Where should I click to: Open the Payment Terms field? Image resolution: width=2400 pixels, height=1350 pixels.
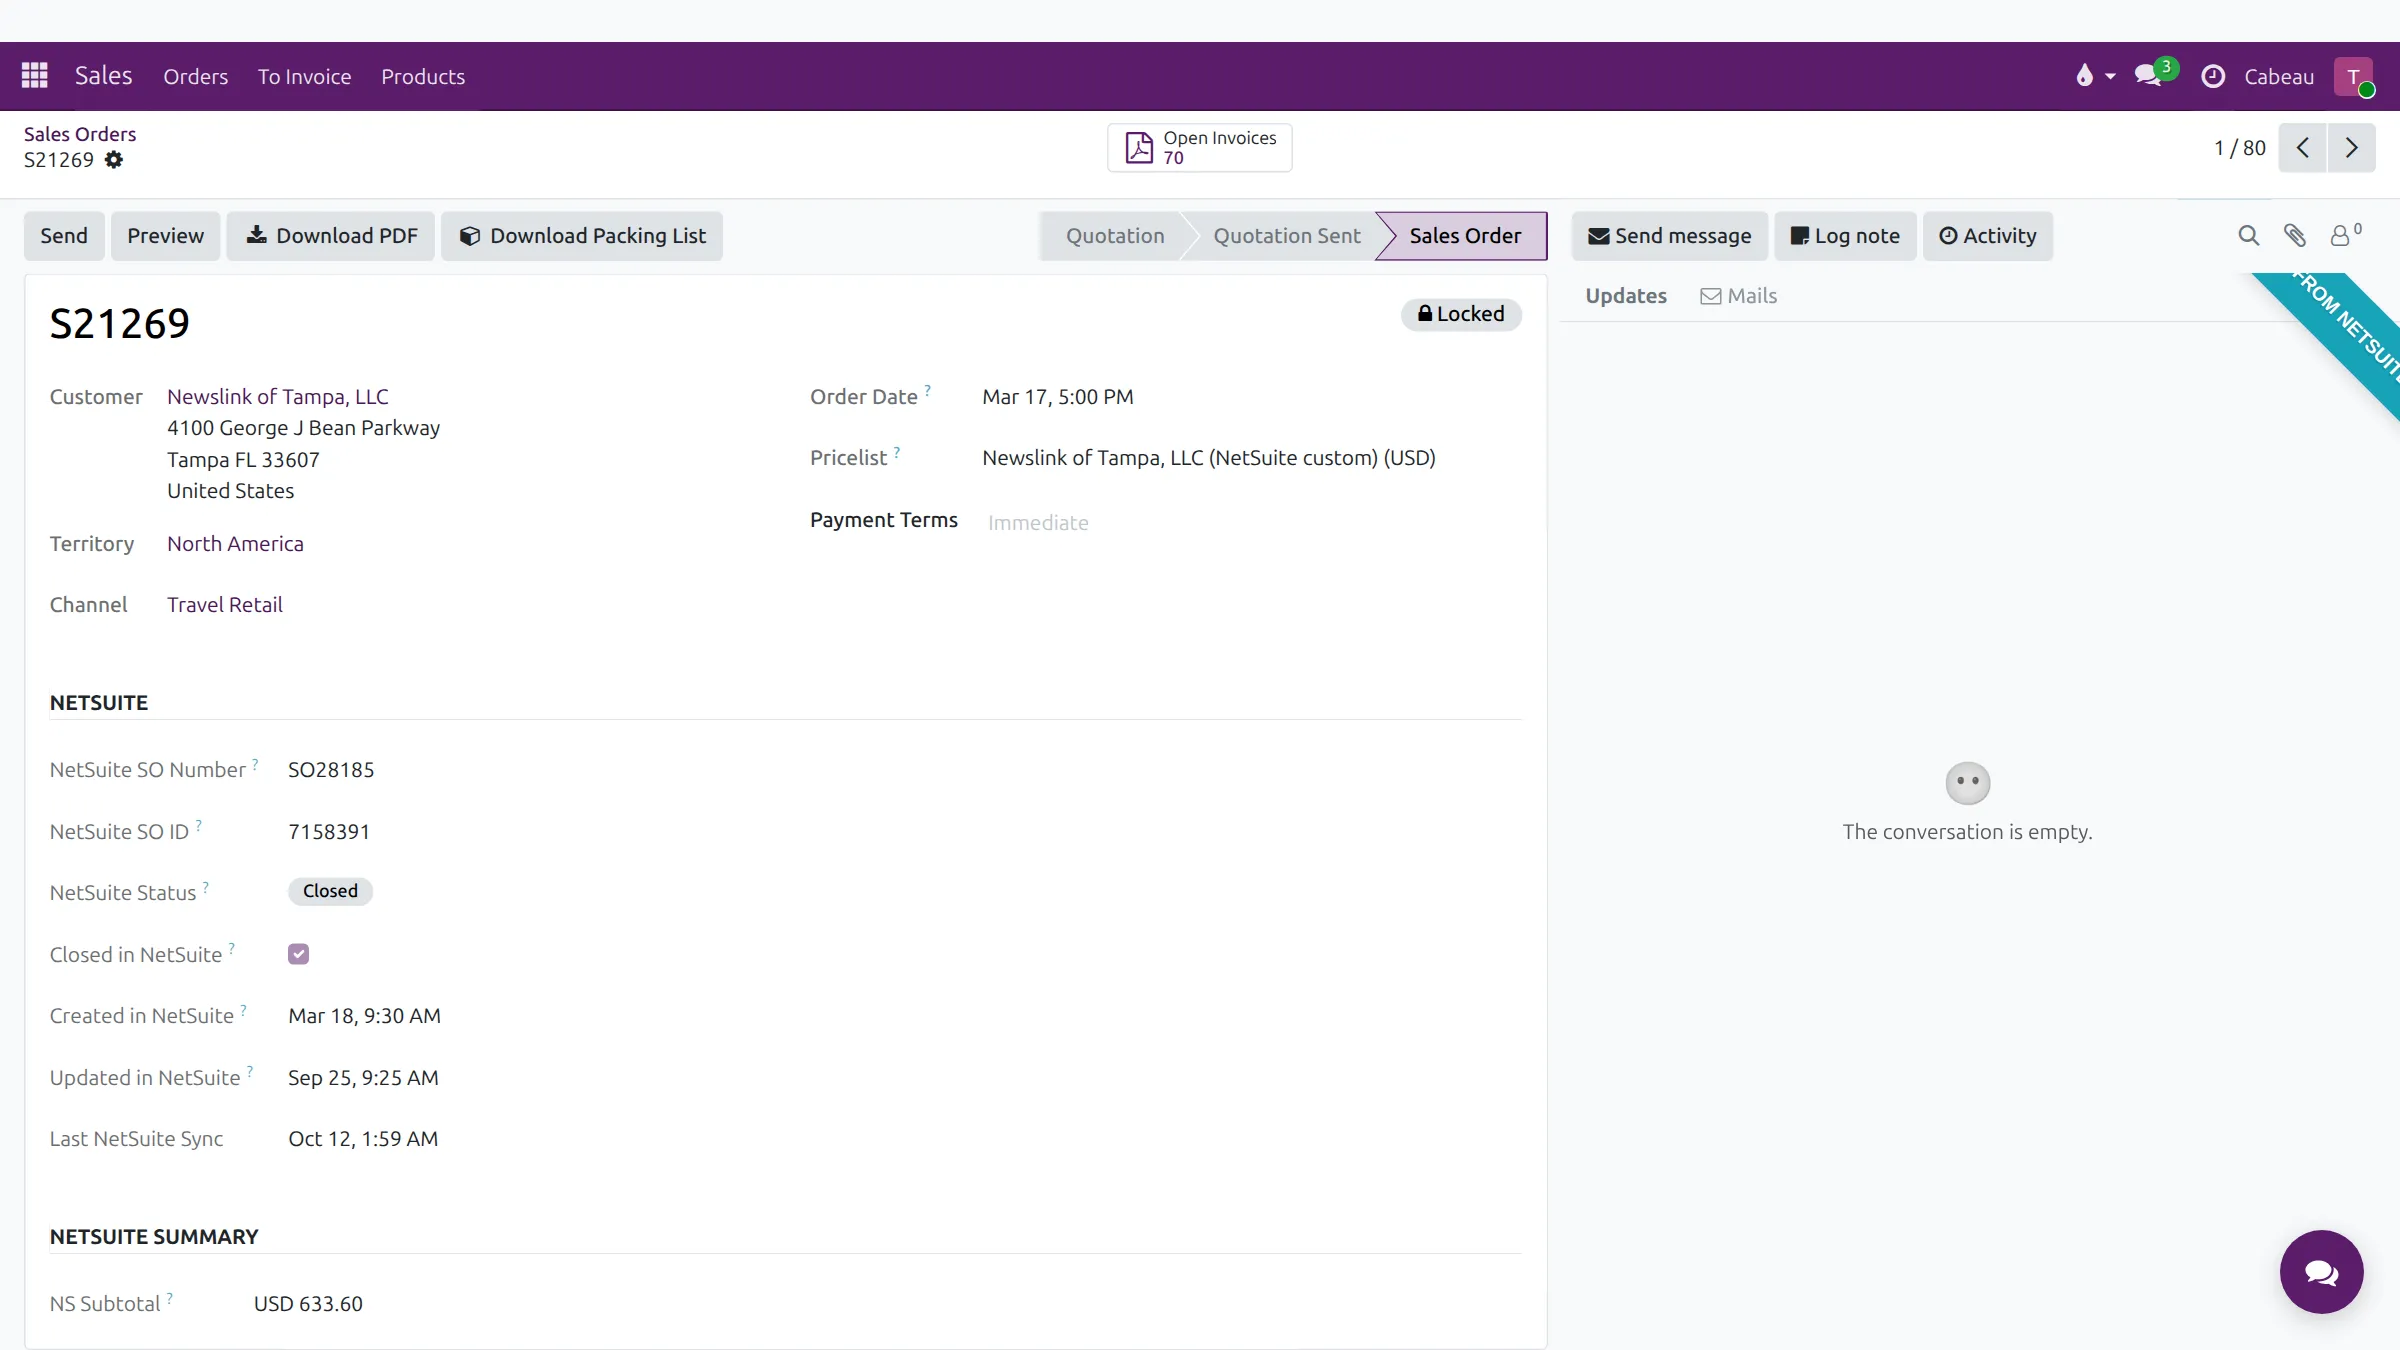pyautogui.click(x=1250, y=522)
